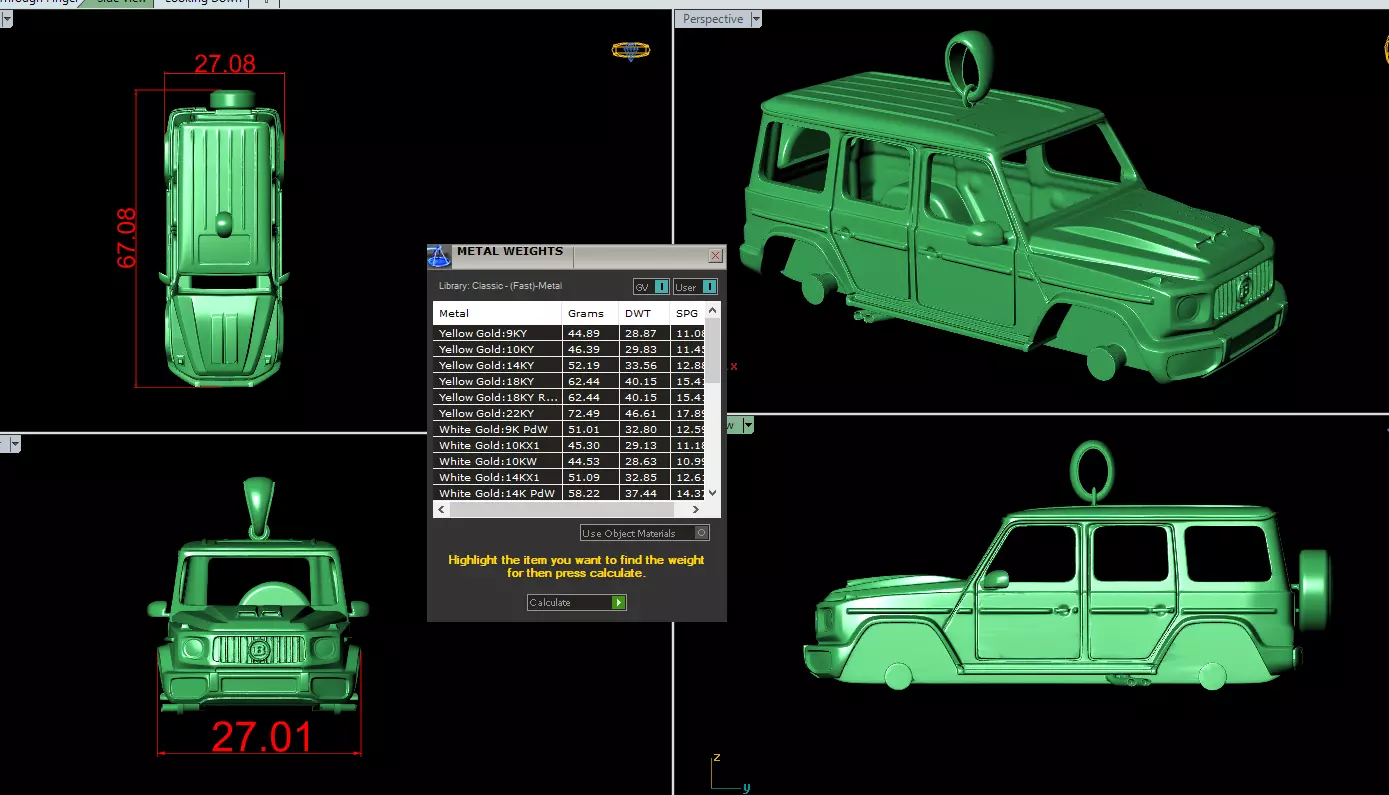Click the 27.01 front width dimension label

(262, 737)
